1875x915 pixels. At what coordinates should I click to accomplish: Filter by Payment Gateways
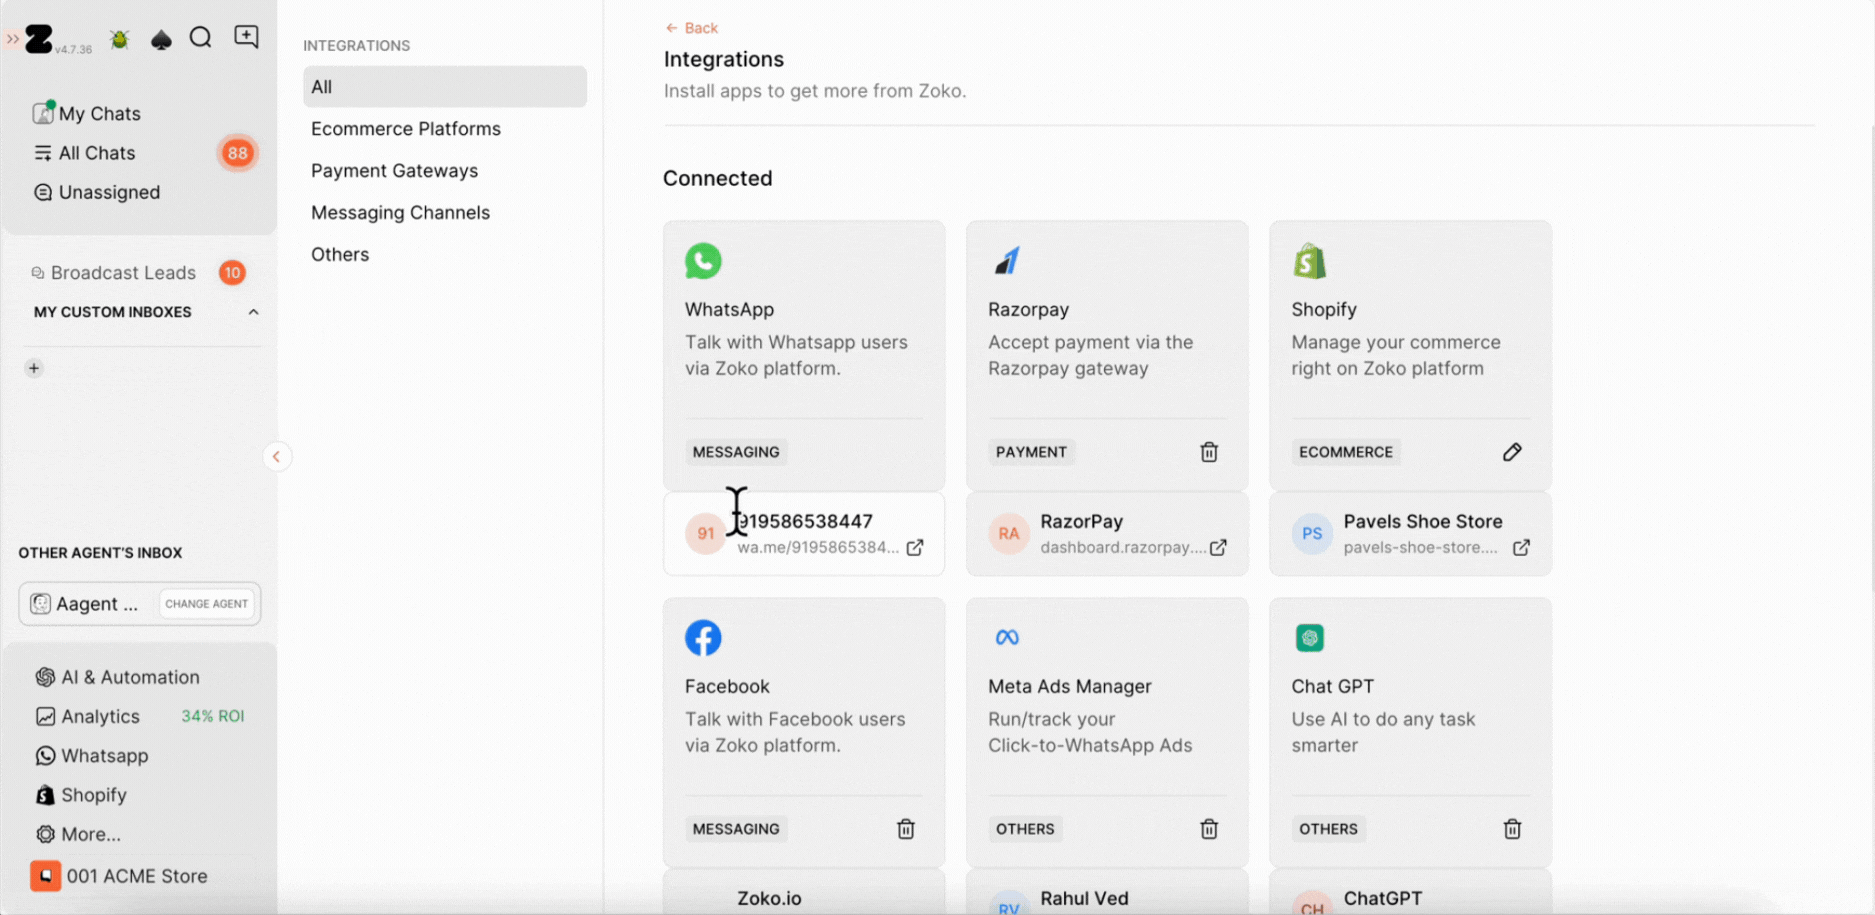coord(395,171)
